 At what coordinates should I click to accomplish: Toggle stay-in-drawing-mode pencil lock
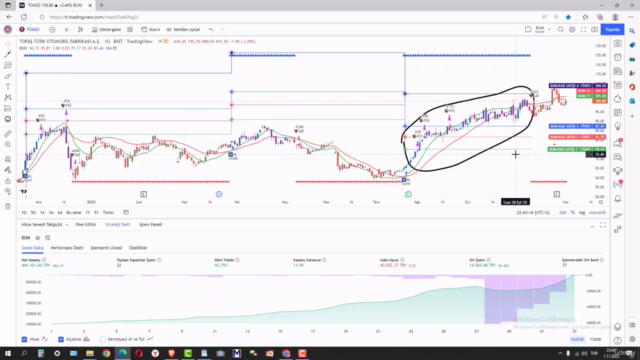pyautogui.click(x=8, y=170)
